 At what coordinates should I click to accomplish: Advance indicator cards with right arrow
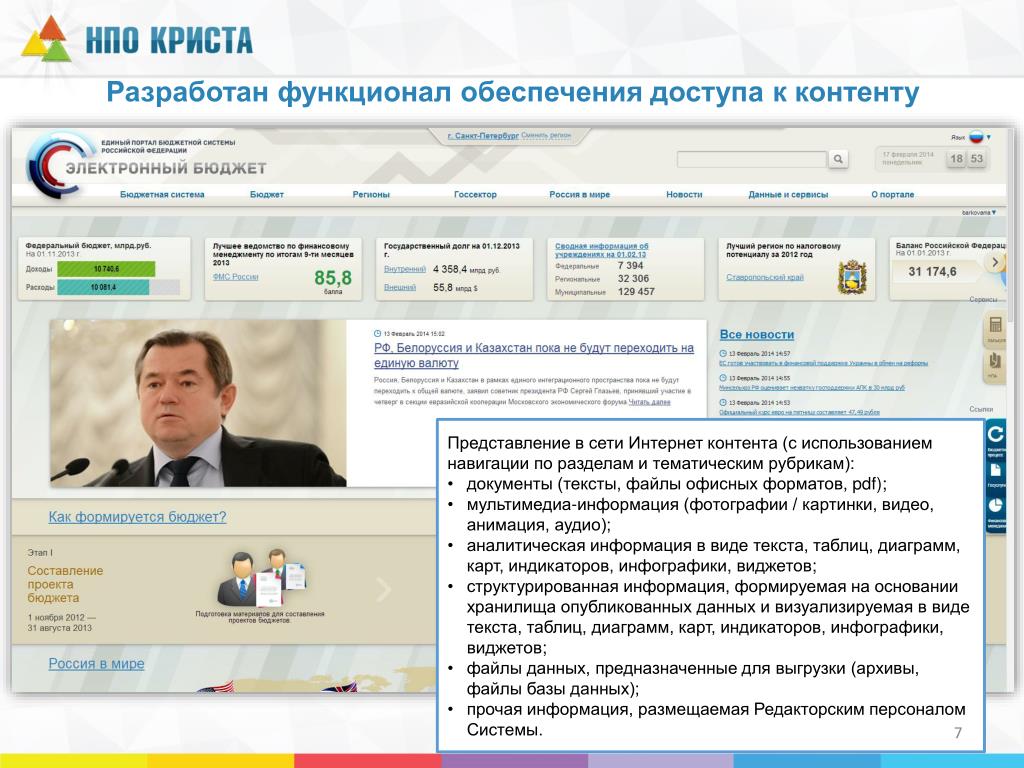[995, 263]
